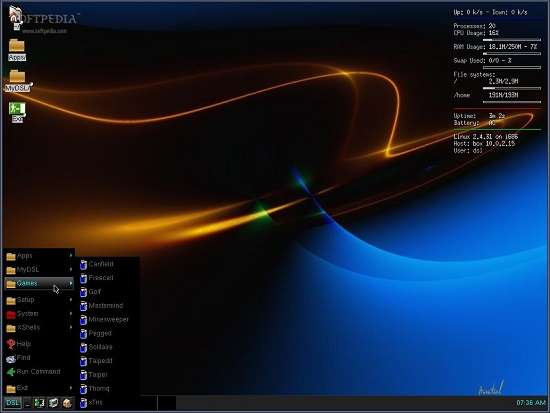The image size is (550, 413).
Task: Click the DSL menu button
Action: (x=12, y=403)
